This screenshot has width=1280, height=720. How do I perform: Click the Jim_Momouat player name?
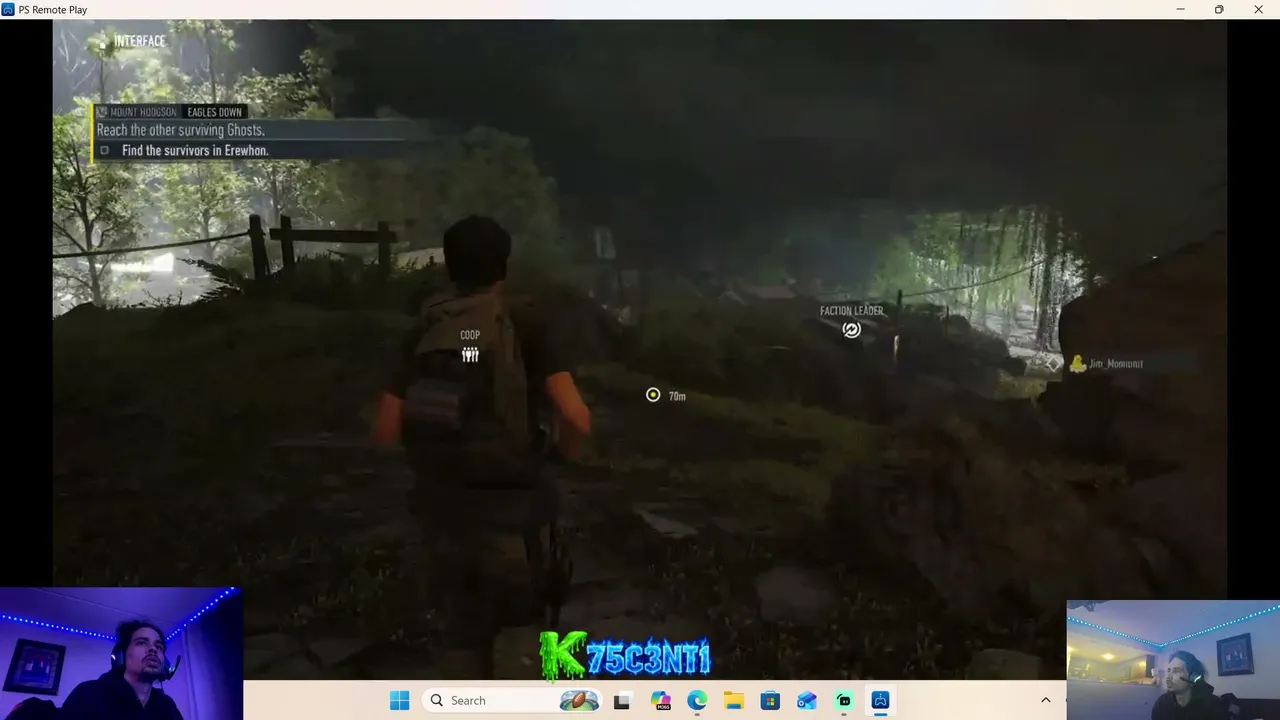coord(1116,364)
